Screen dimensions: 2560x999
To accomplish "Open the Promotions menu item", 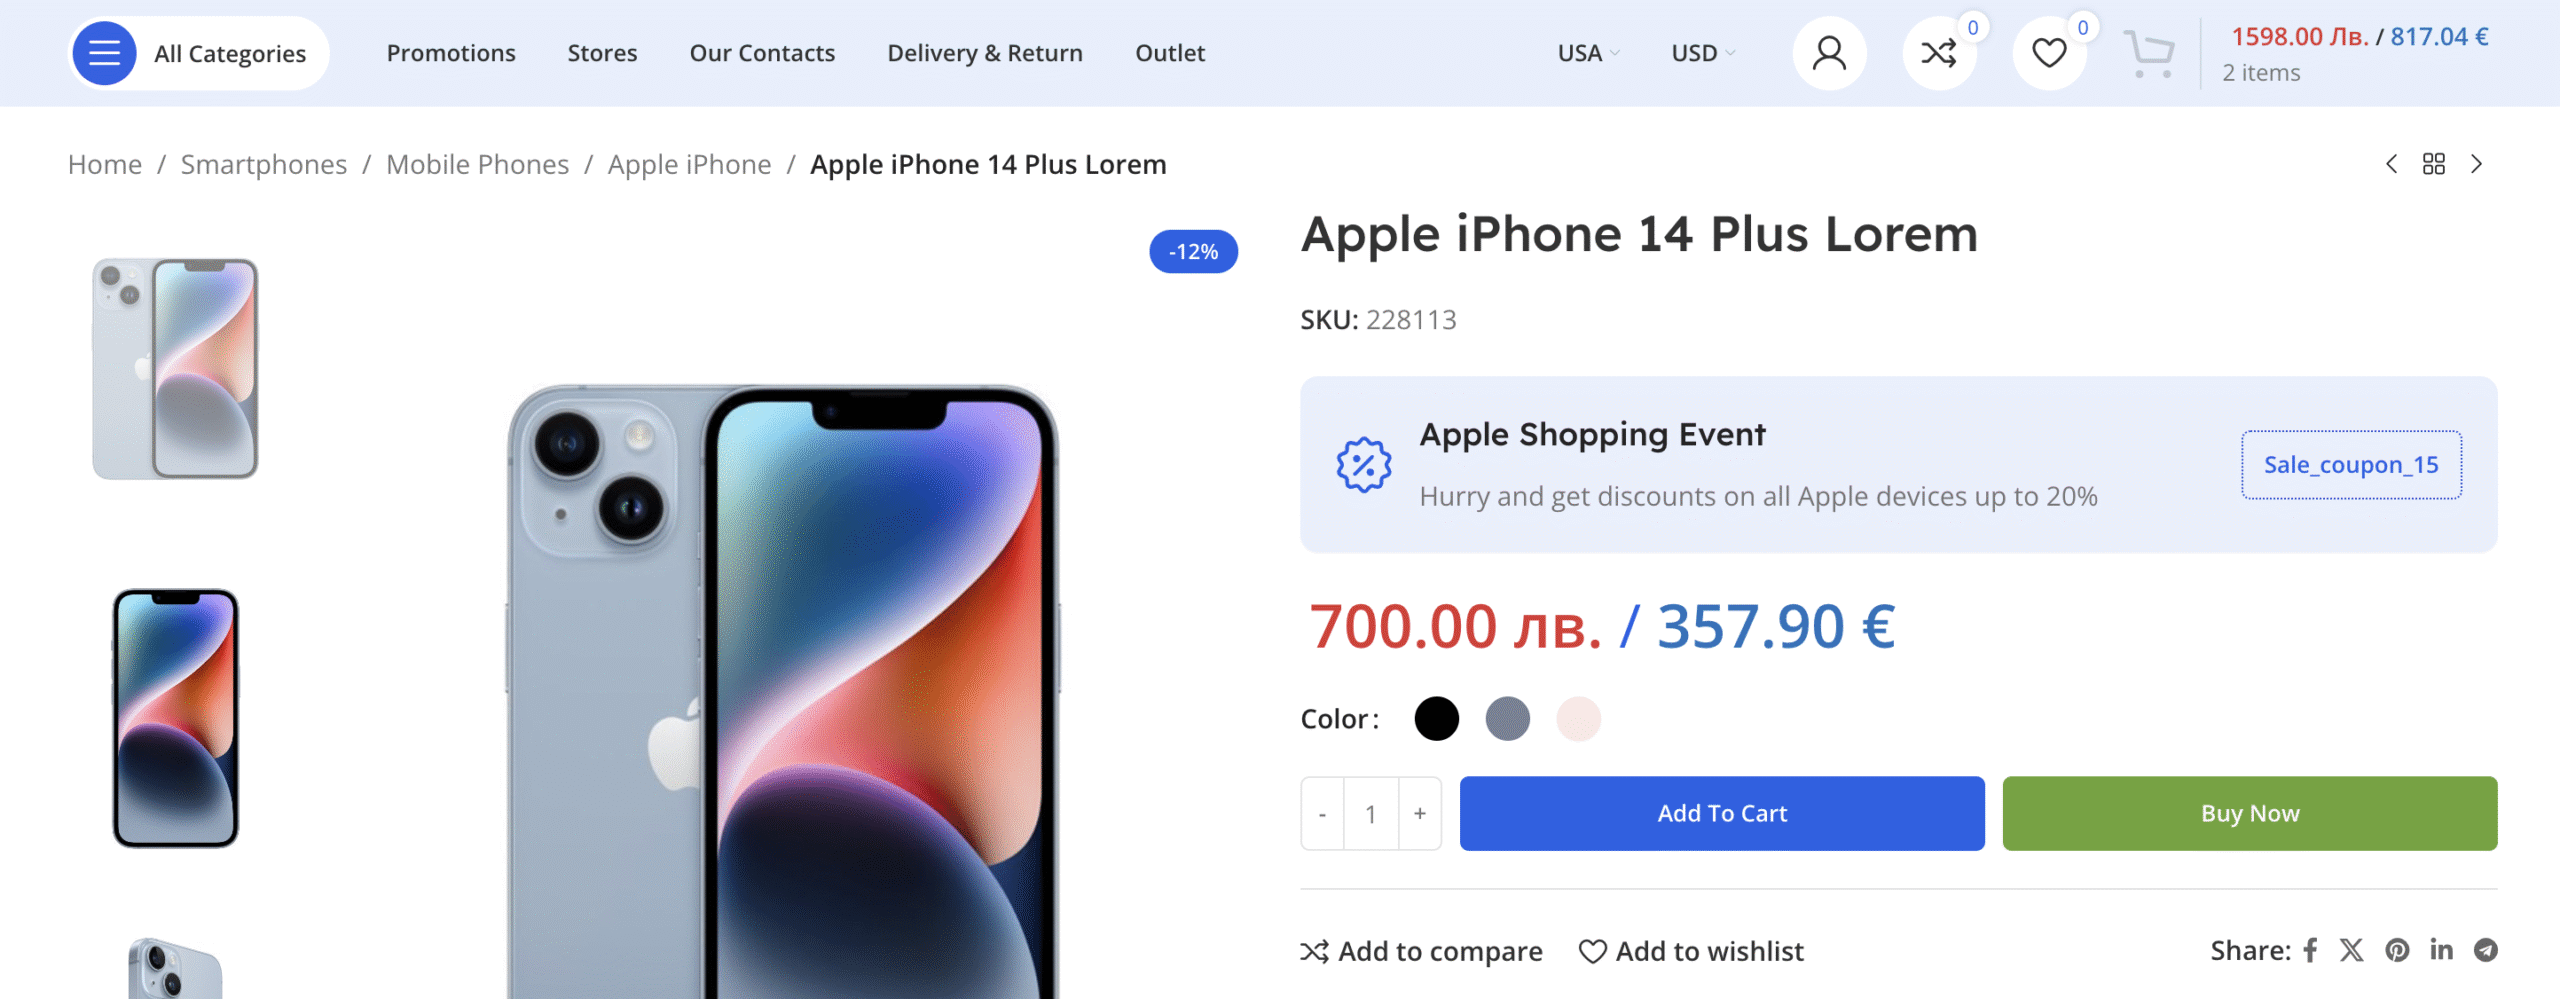I will click(x=451, y=52).
